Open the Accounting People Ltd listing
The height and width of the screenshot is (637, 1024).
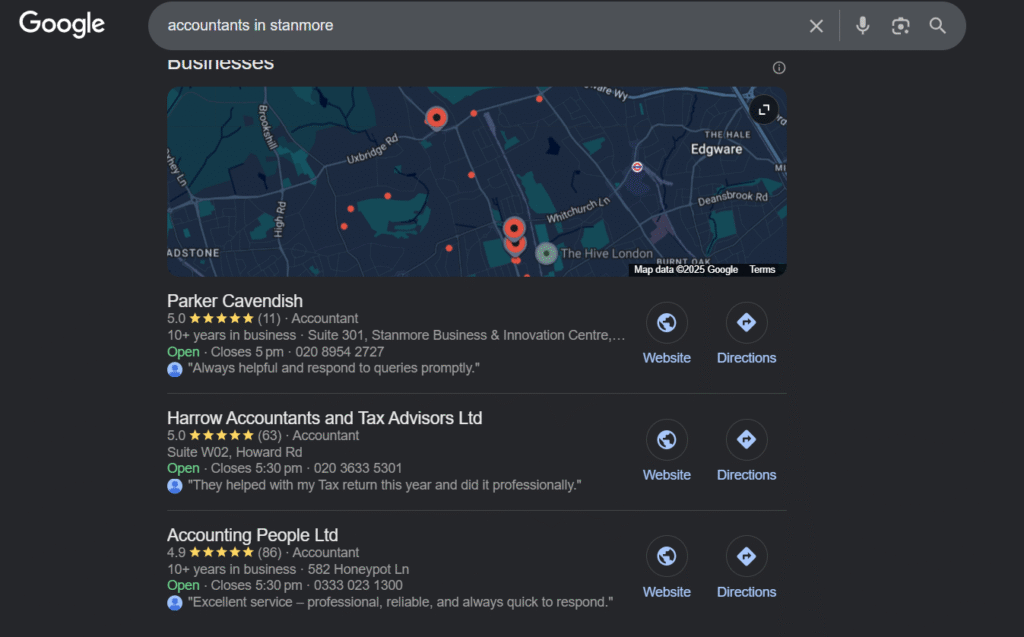click(x=252, y=535)
